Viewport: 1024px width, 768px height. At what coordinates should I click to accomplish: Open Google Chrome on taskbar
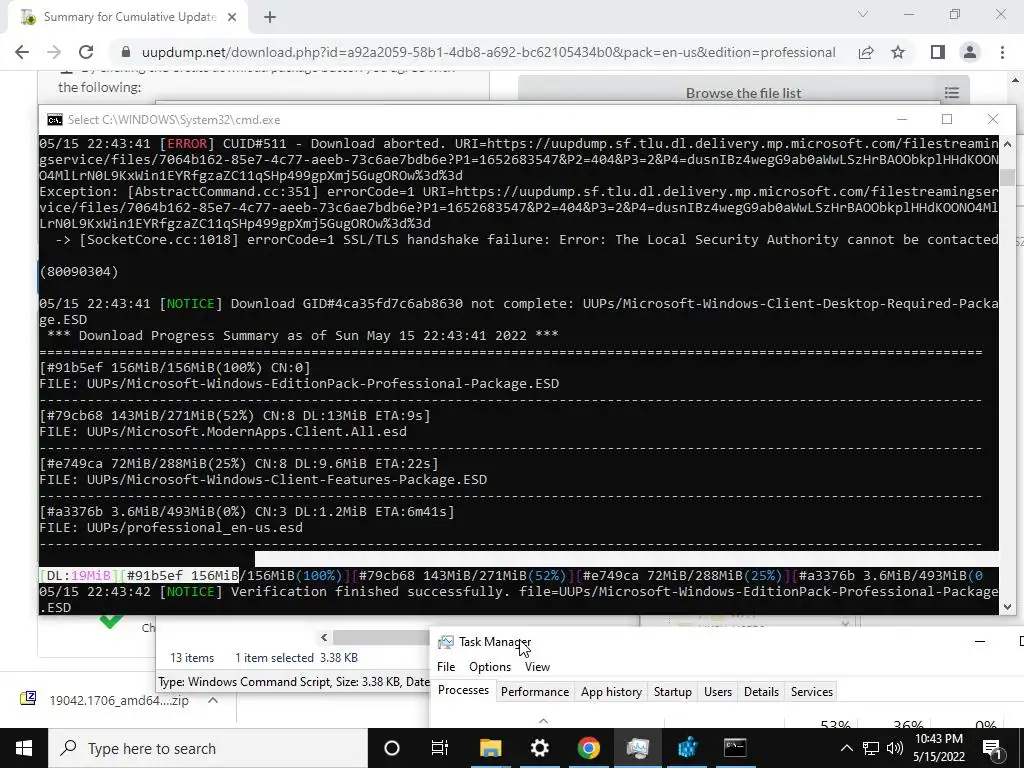[x=588, y=748]
